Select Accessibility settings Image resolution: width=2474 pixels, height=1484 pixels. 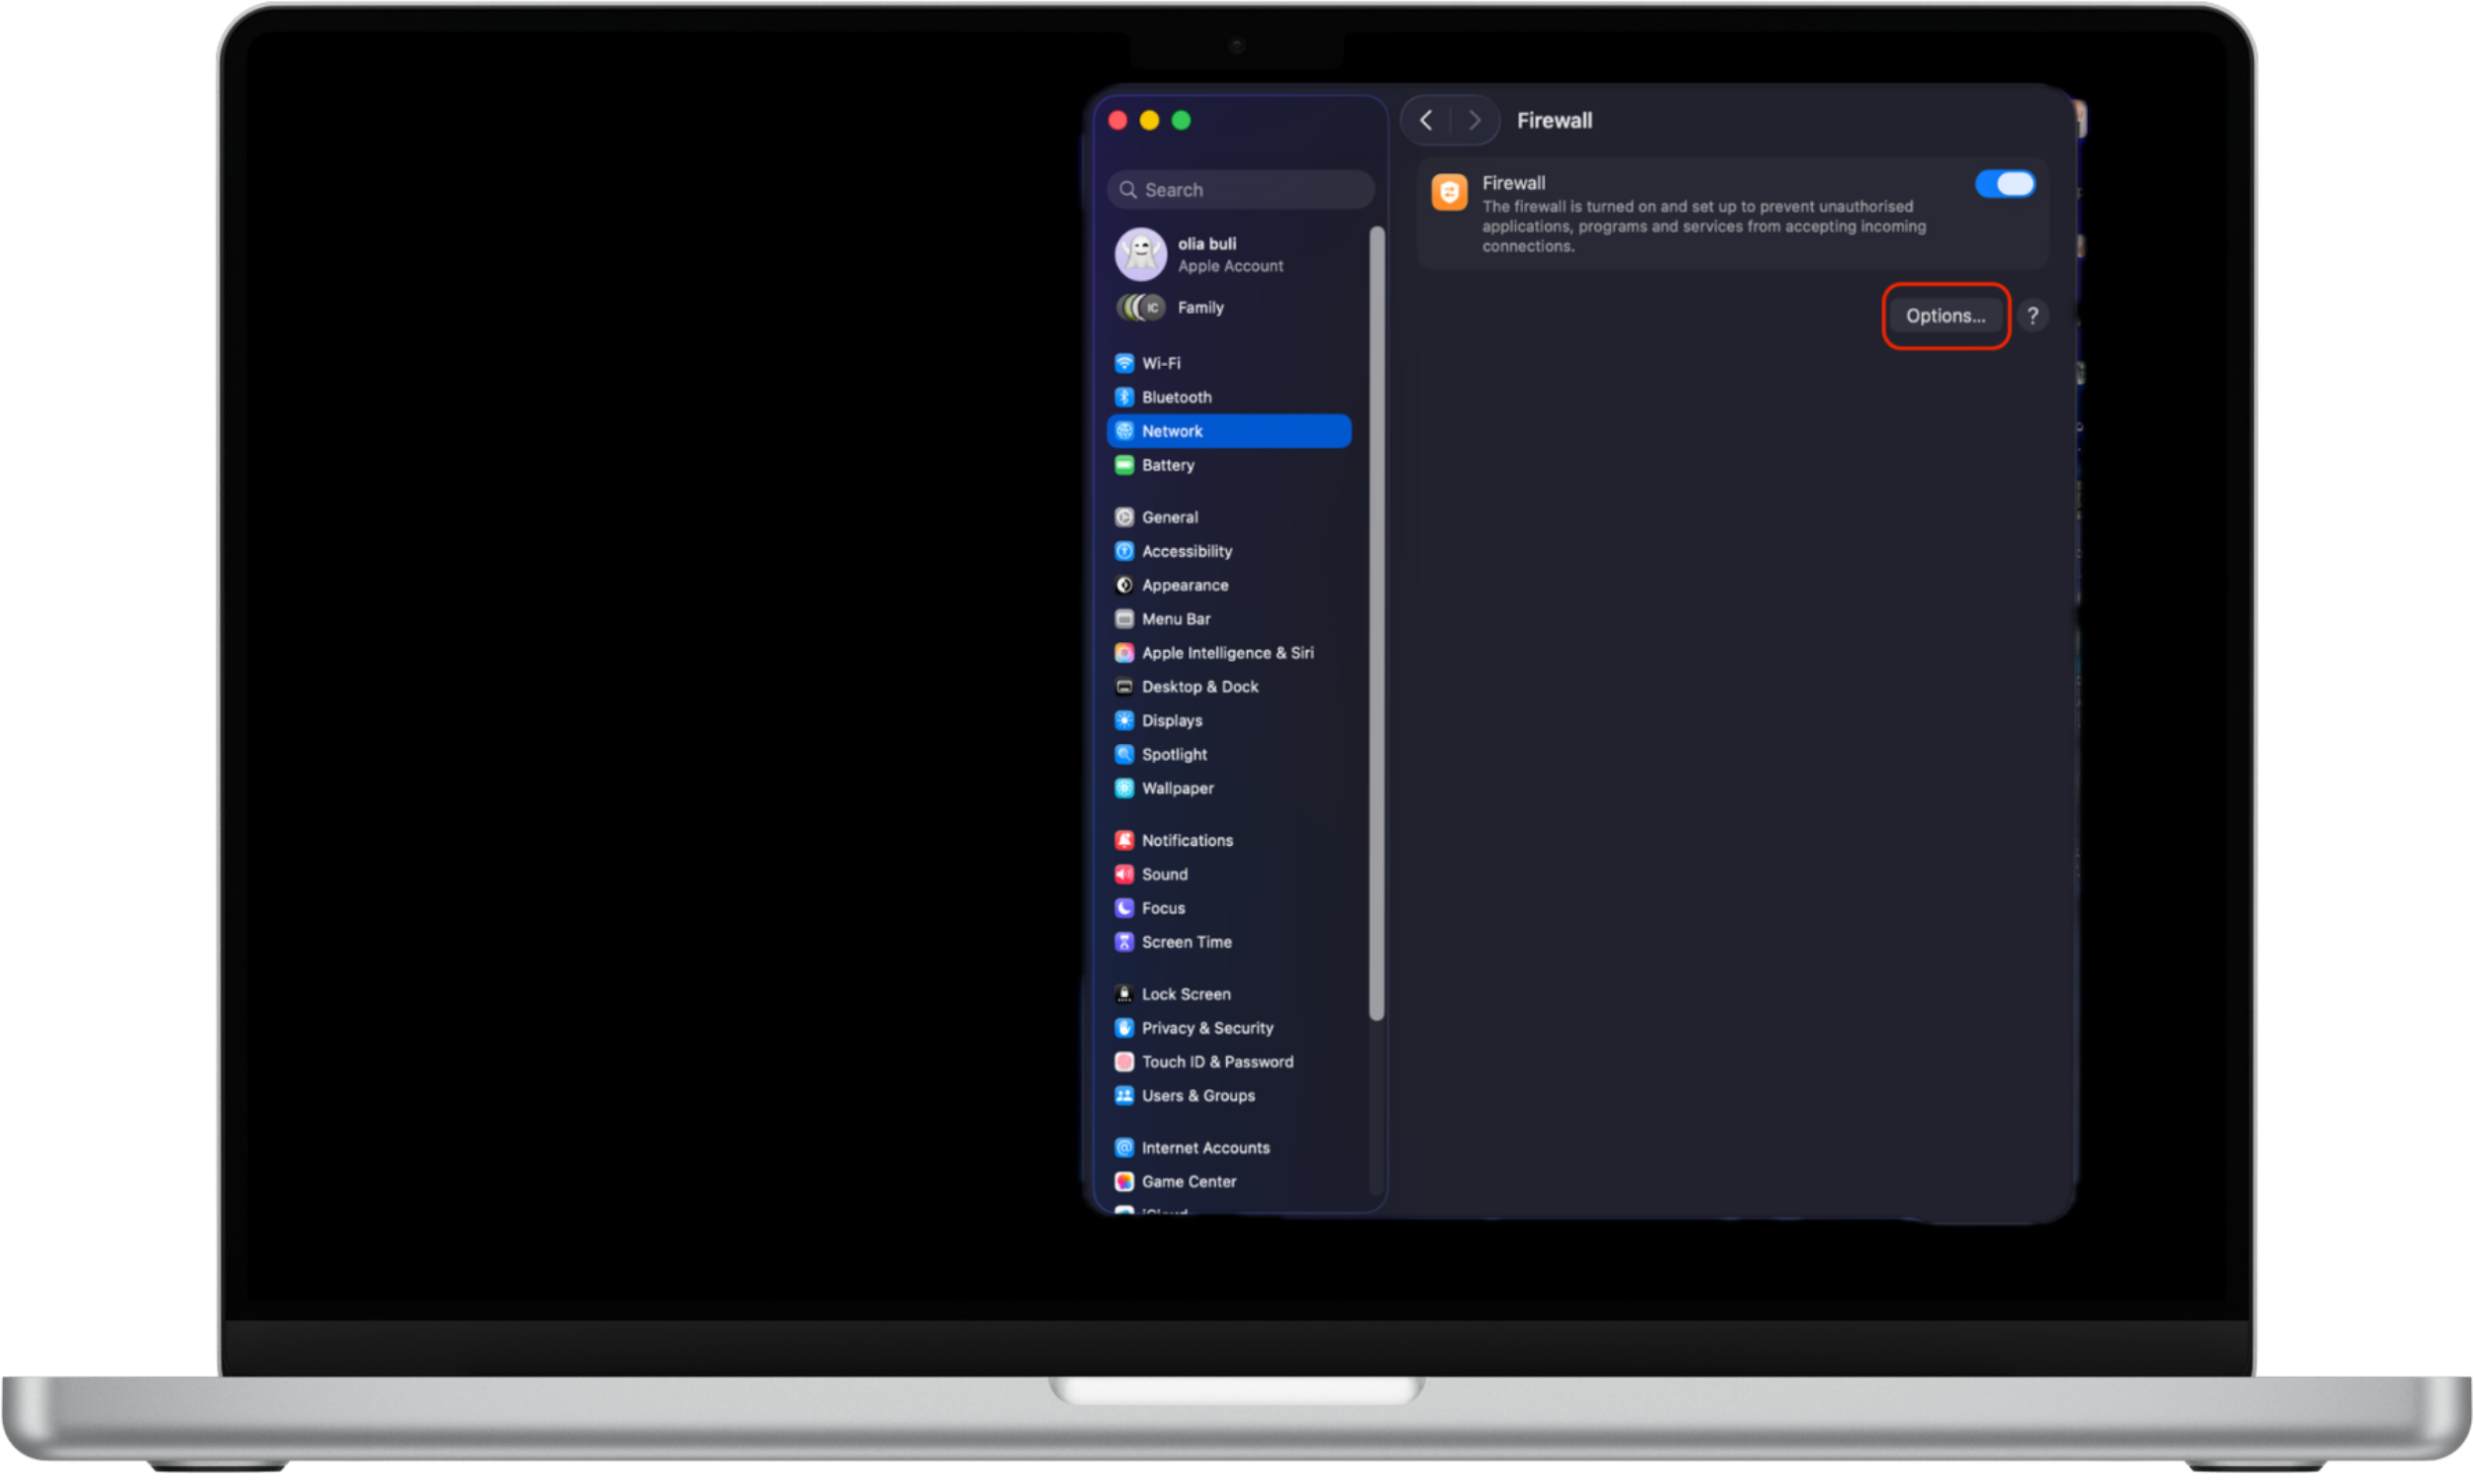point(1187,551)
